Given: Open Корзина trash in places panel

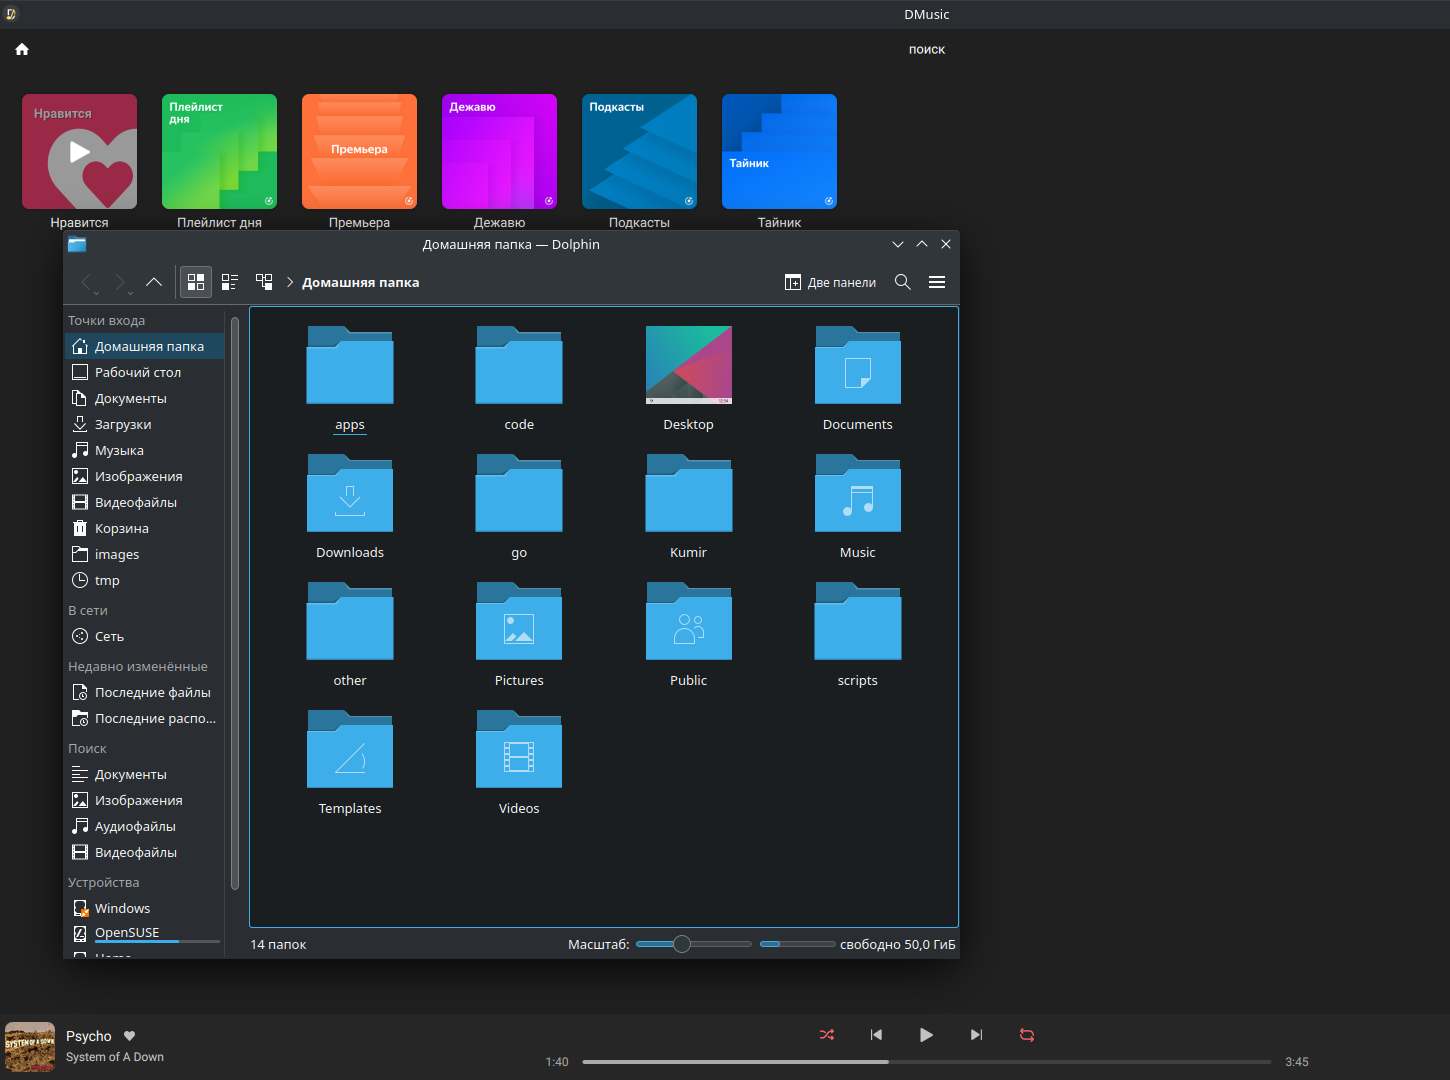Looking at the screenshot, I should 145,528.
